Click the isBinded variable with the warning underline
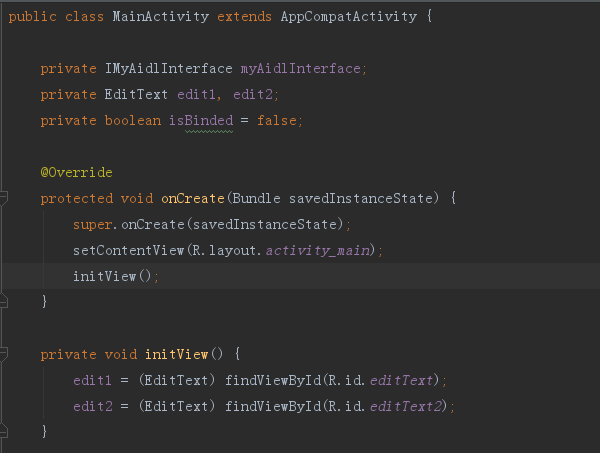This screenshot has height=453, width=600. [x=201, y=121]
